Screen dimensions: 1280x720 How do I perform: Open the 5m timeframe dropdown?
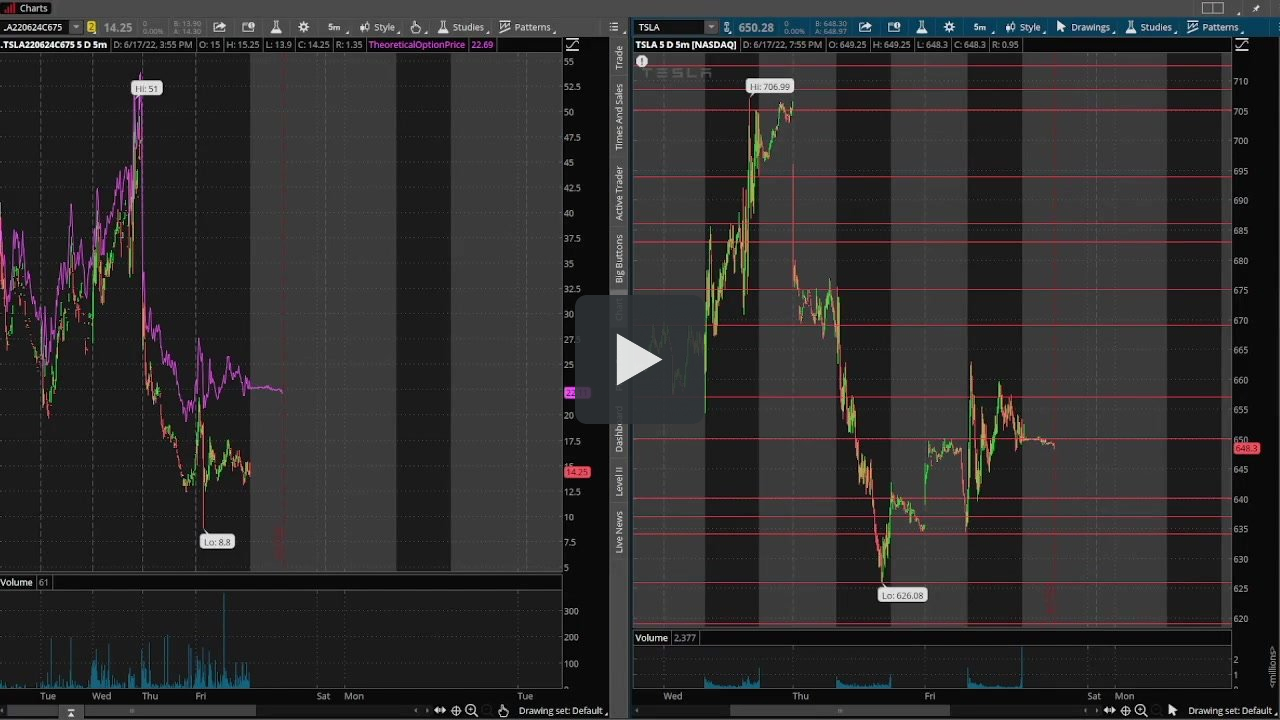click(334, 27)
